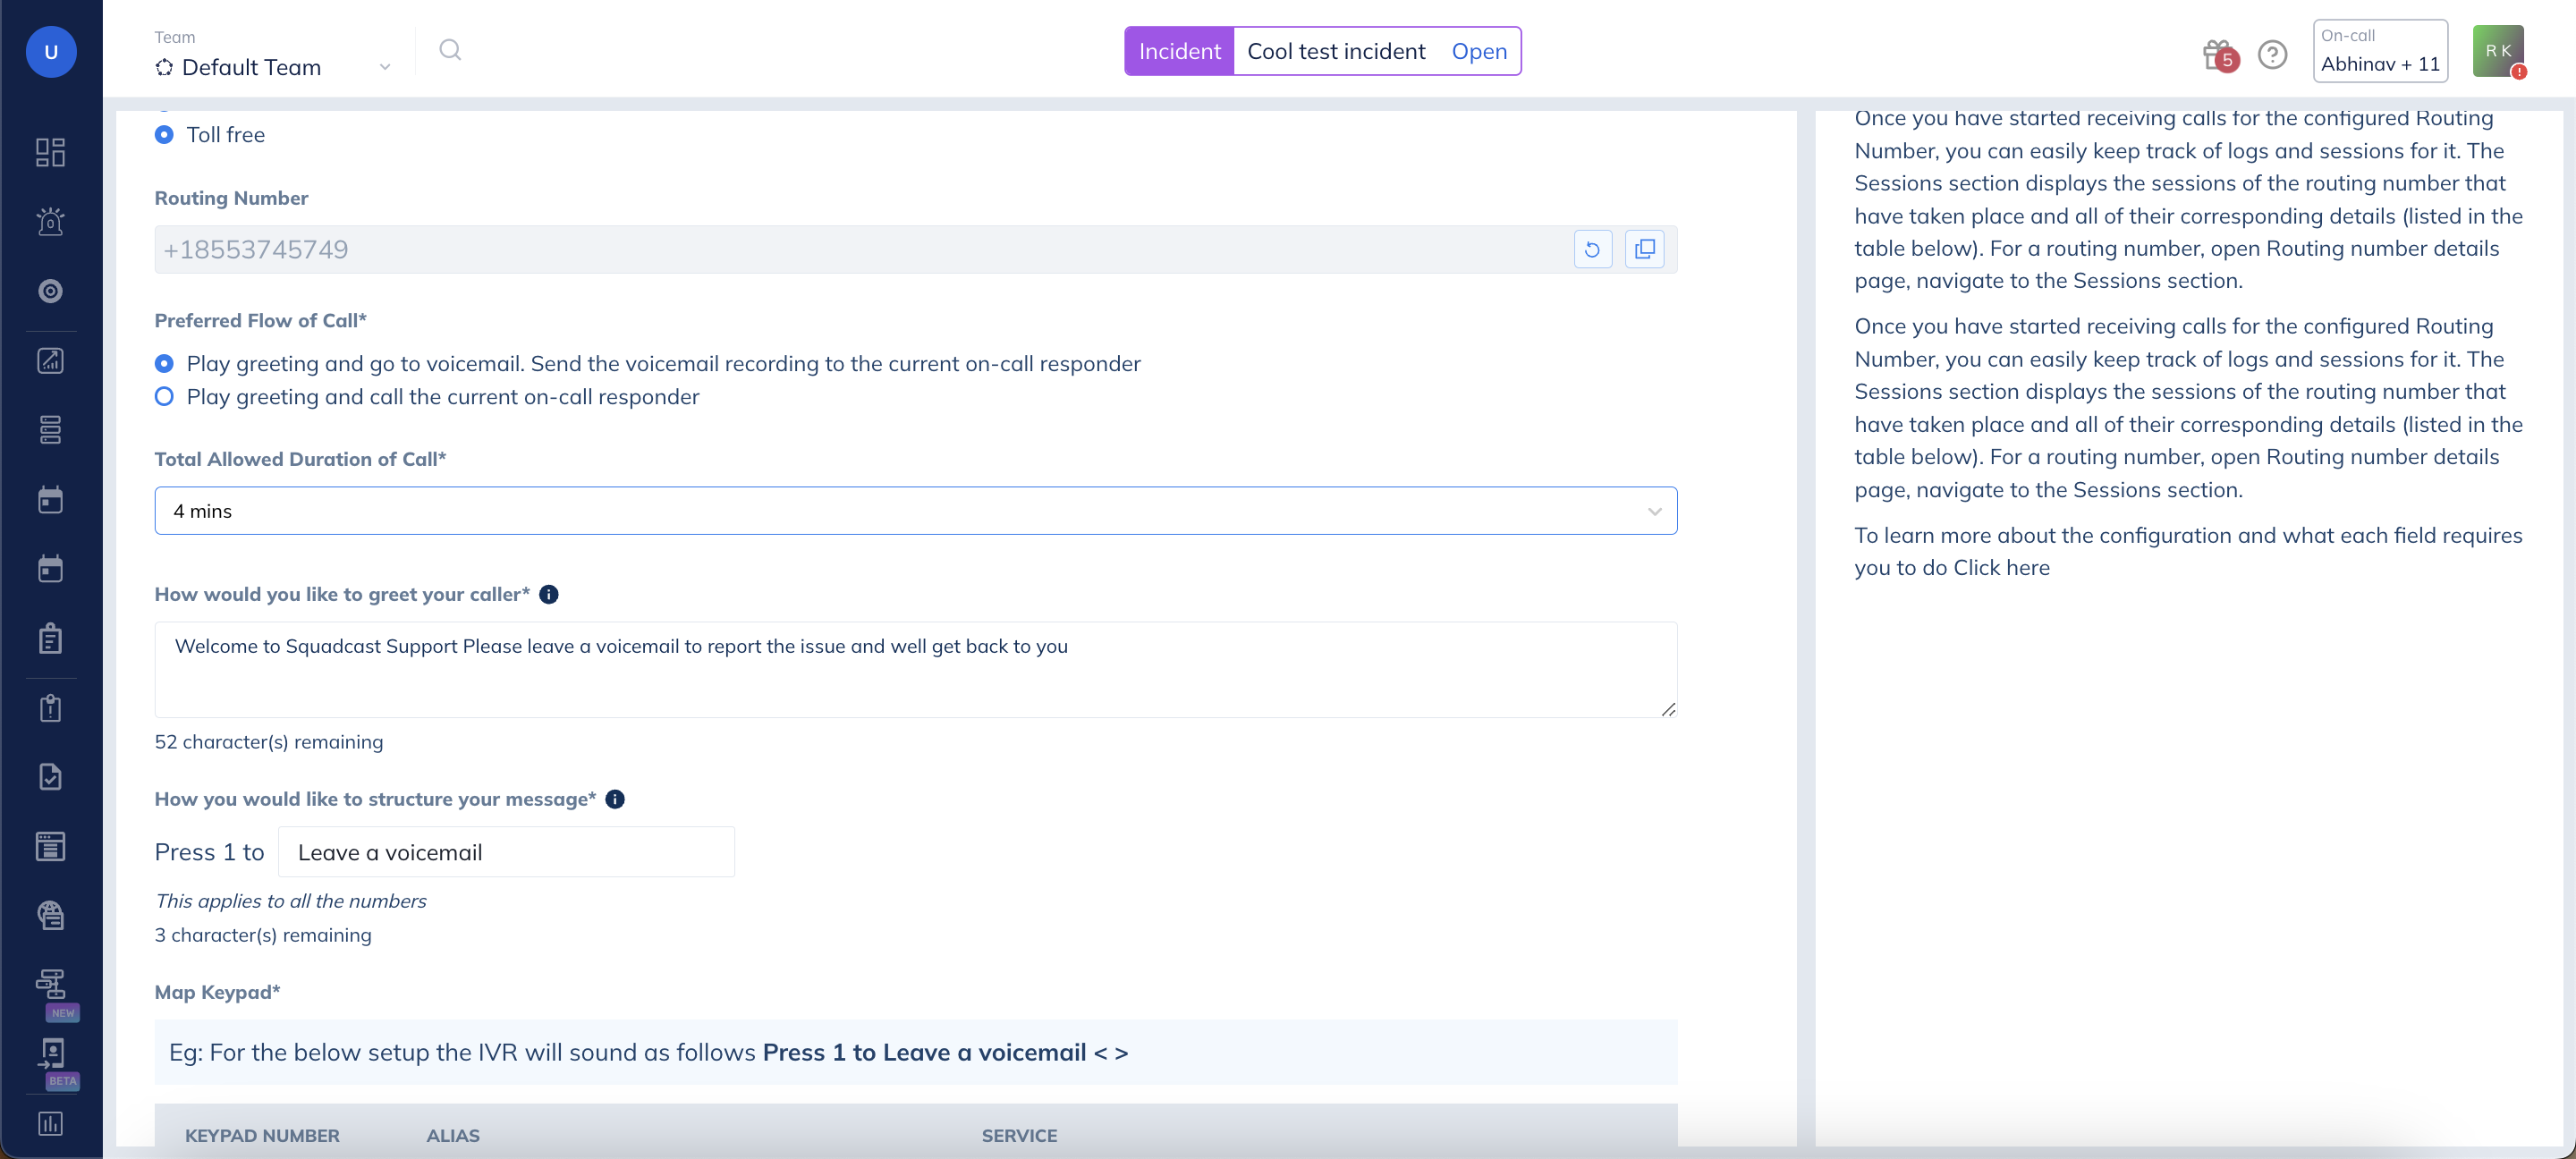Click info icon beside greet your caller
2576x1159 pixels.
click(x=548, y=595)
